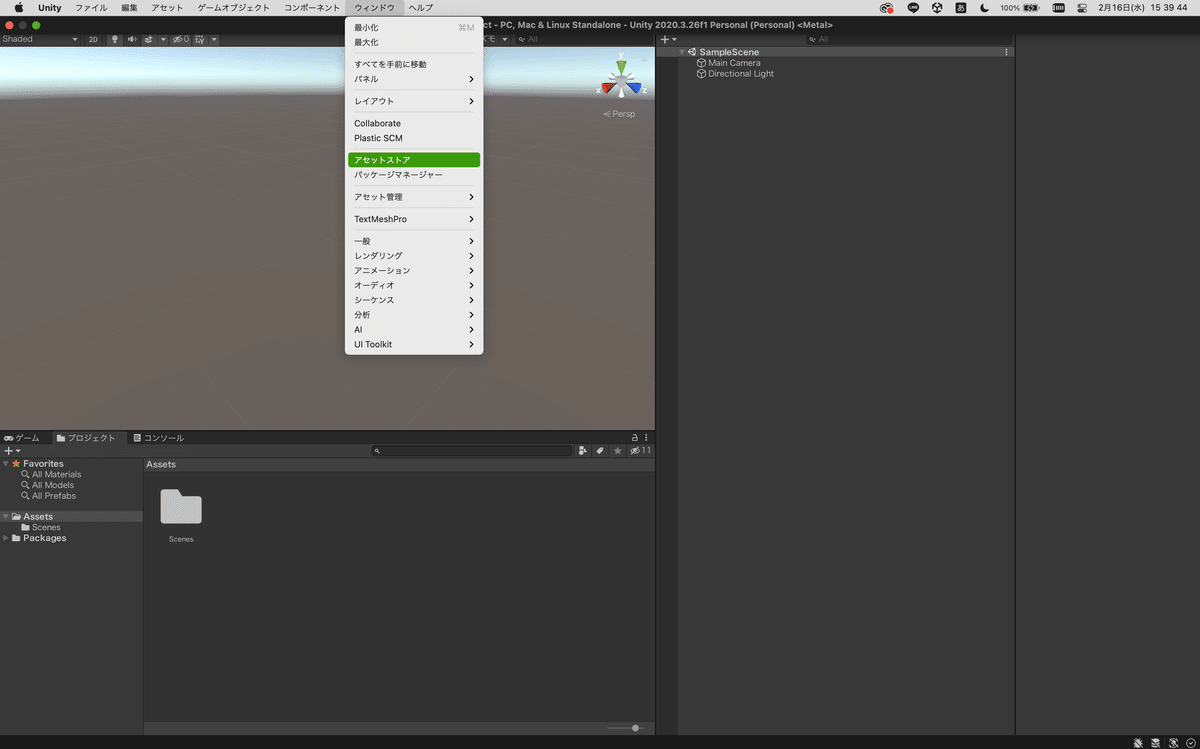Screen dimensions: 1200x749
Task: Toggle Persp projection label
Action: coord(619,114)
